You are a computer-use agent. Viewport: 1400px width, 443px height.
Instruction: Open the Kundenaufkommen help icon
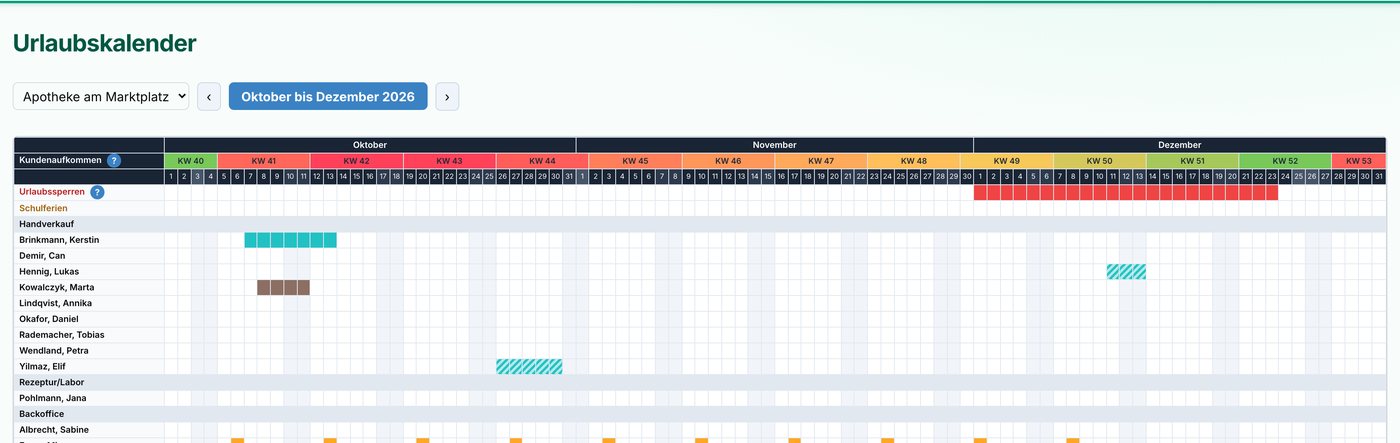coord(114,160)
